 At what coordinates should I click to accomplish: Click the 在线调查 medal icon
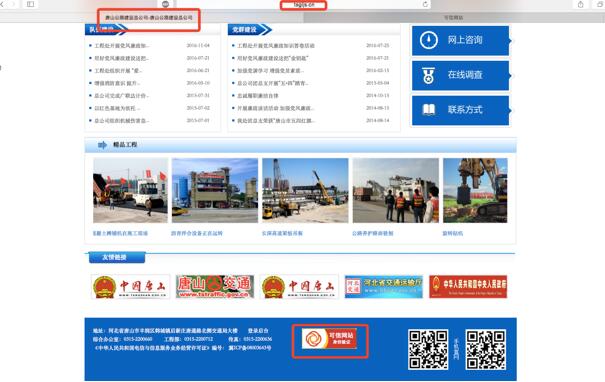coord(428,76)
